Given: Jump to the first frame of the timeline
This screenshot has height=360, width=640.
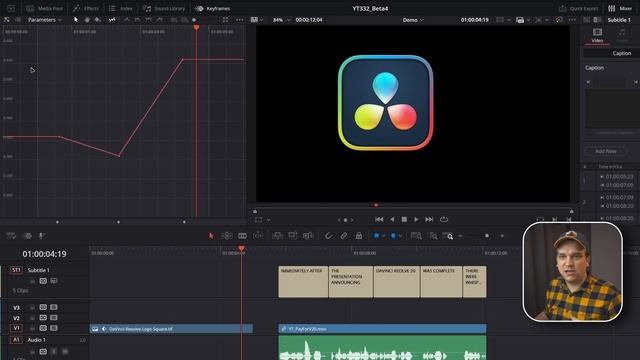Looking at the screenshot, I should [379, 219].
